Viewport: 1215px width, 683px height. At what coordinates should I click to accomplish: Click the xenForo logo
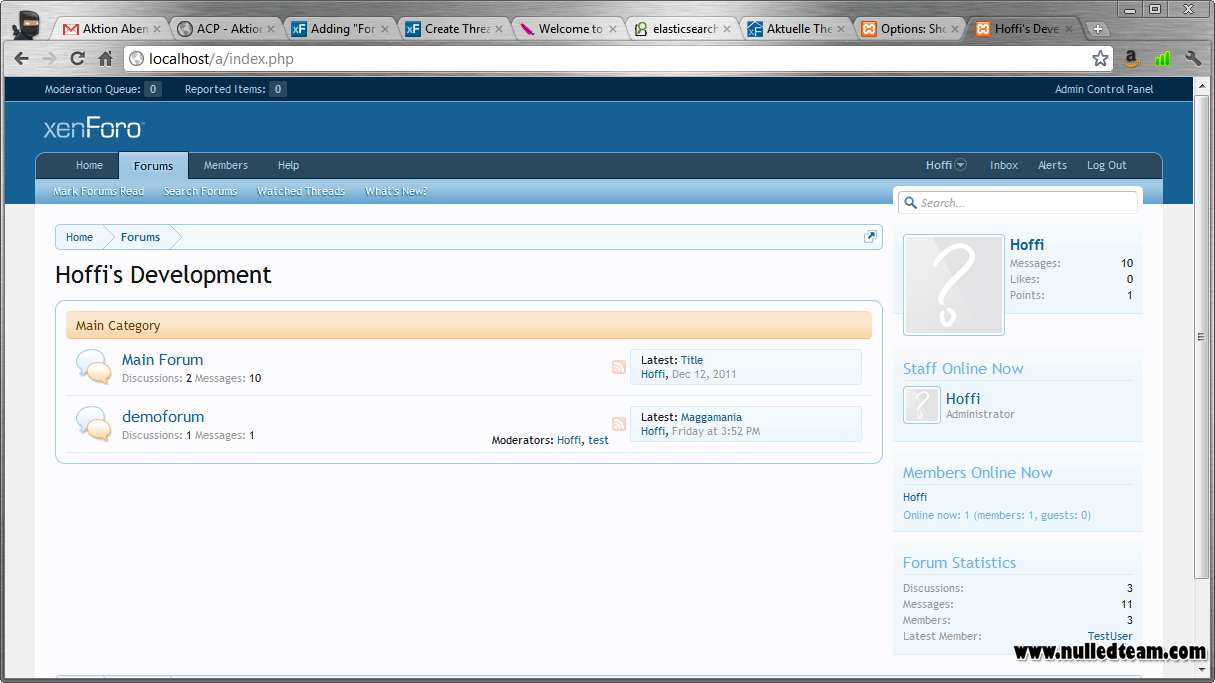point(94,128)
